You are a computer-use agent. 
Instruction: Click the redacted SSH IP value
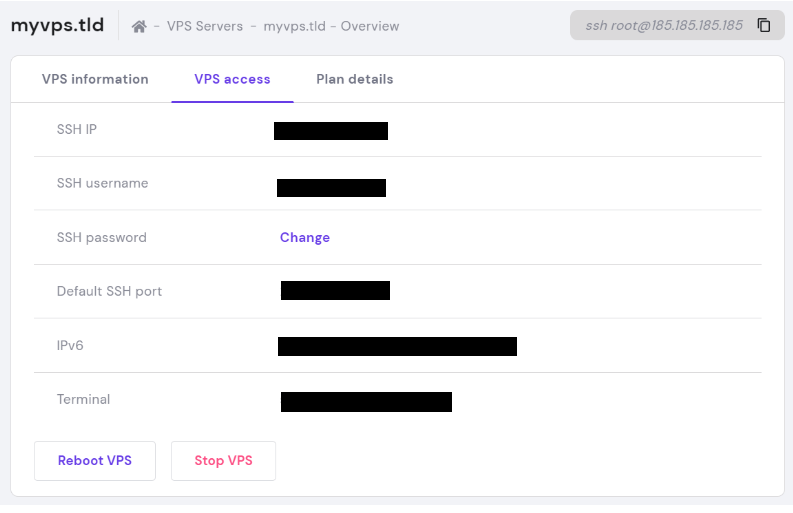click(331, 131)
